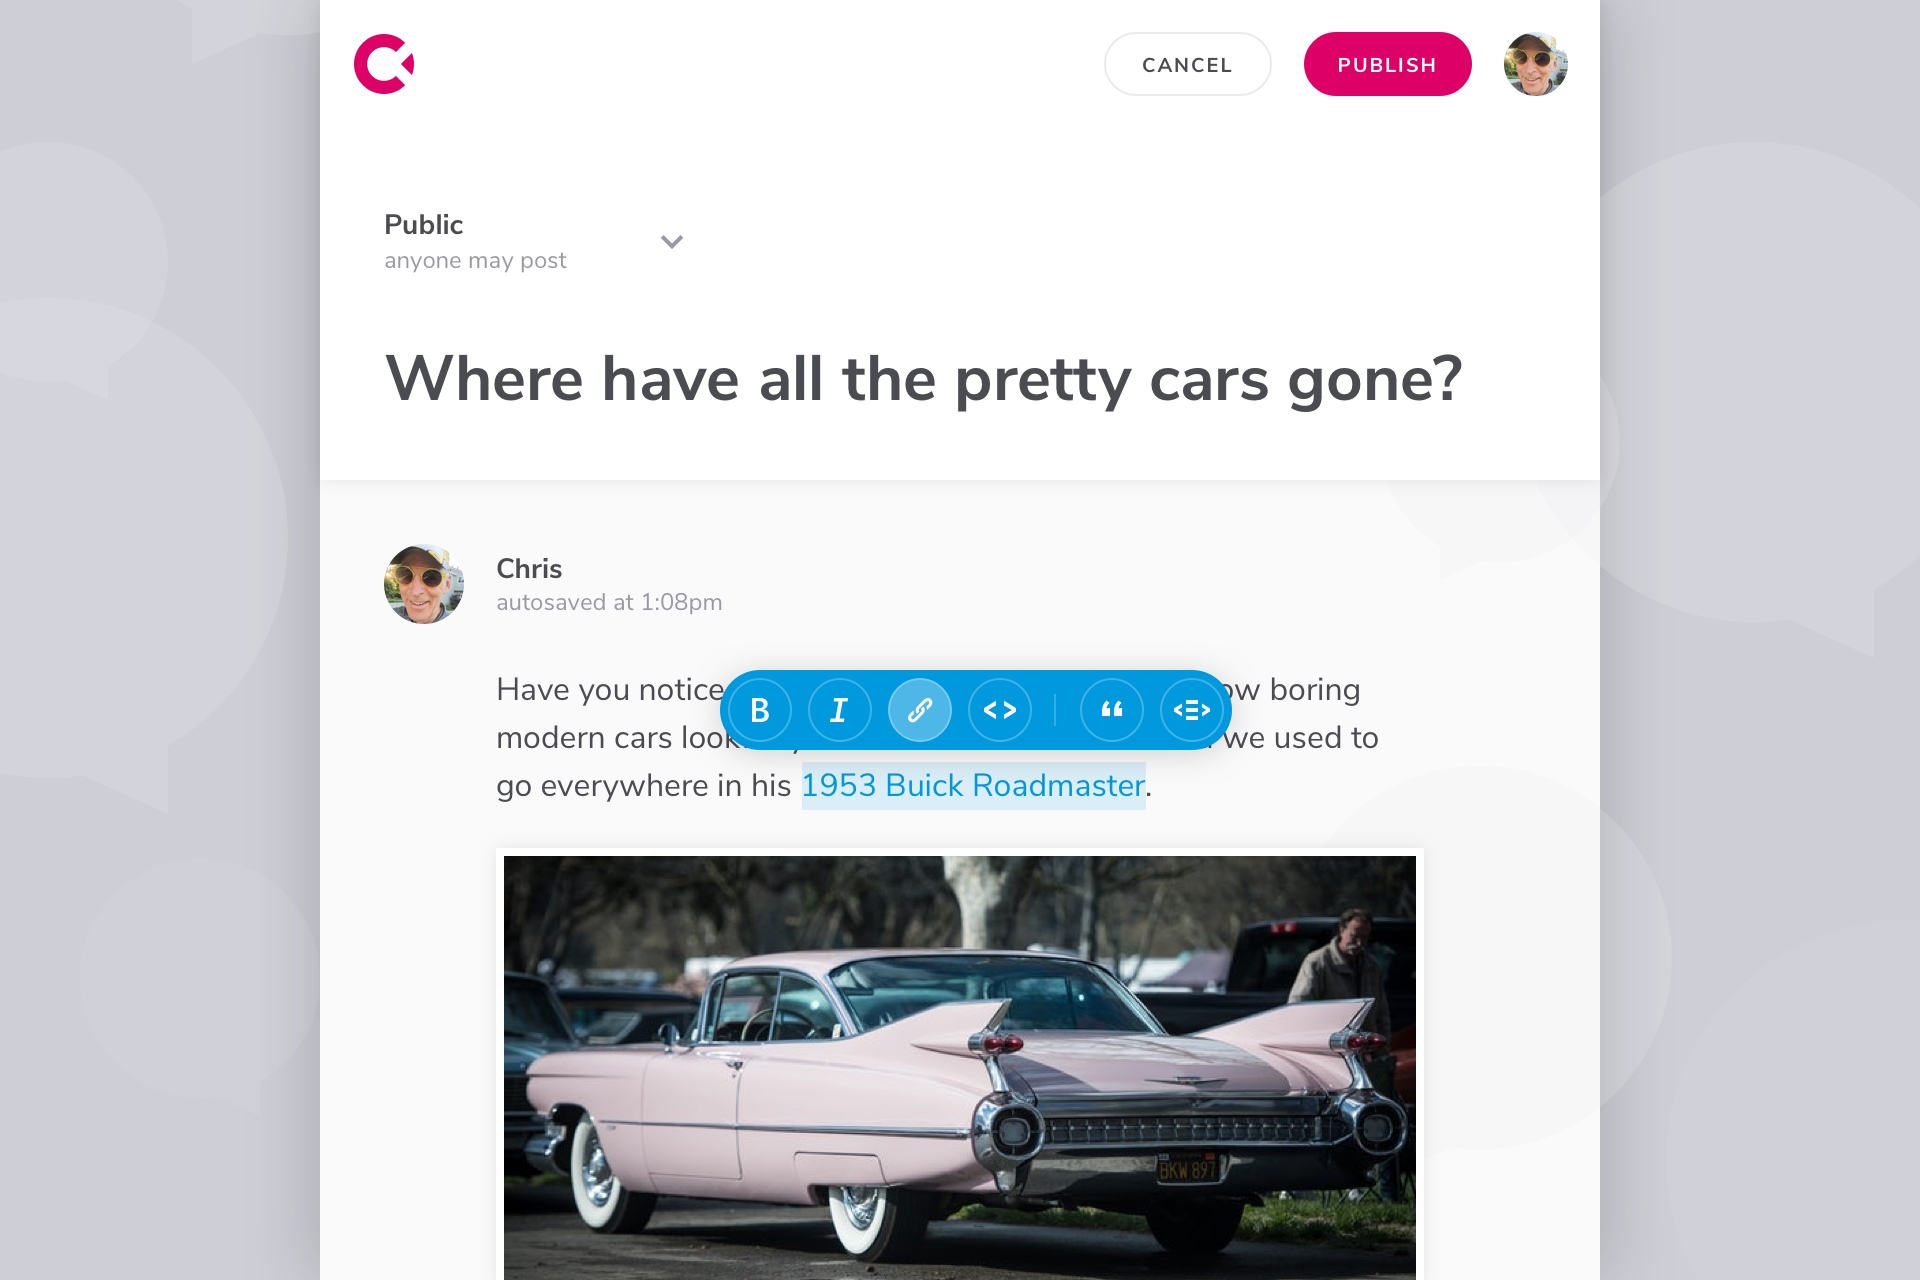The image size is (1920, 1280).
Task: Click the author name Chris
Action: coord(529,568)
